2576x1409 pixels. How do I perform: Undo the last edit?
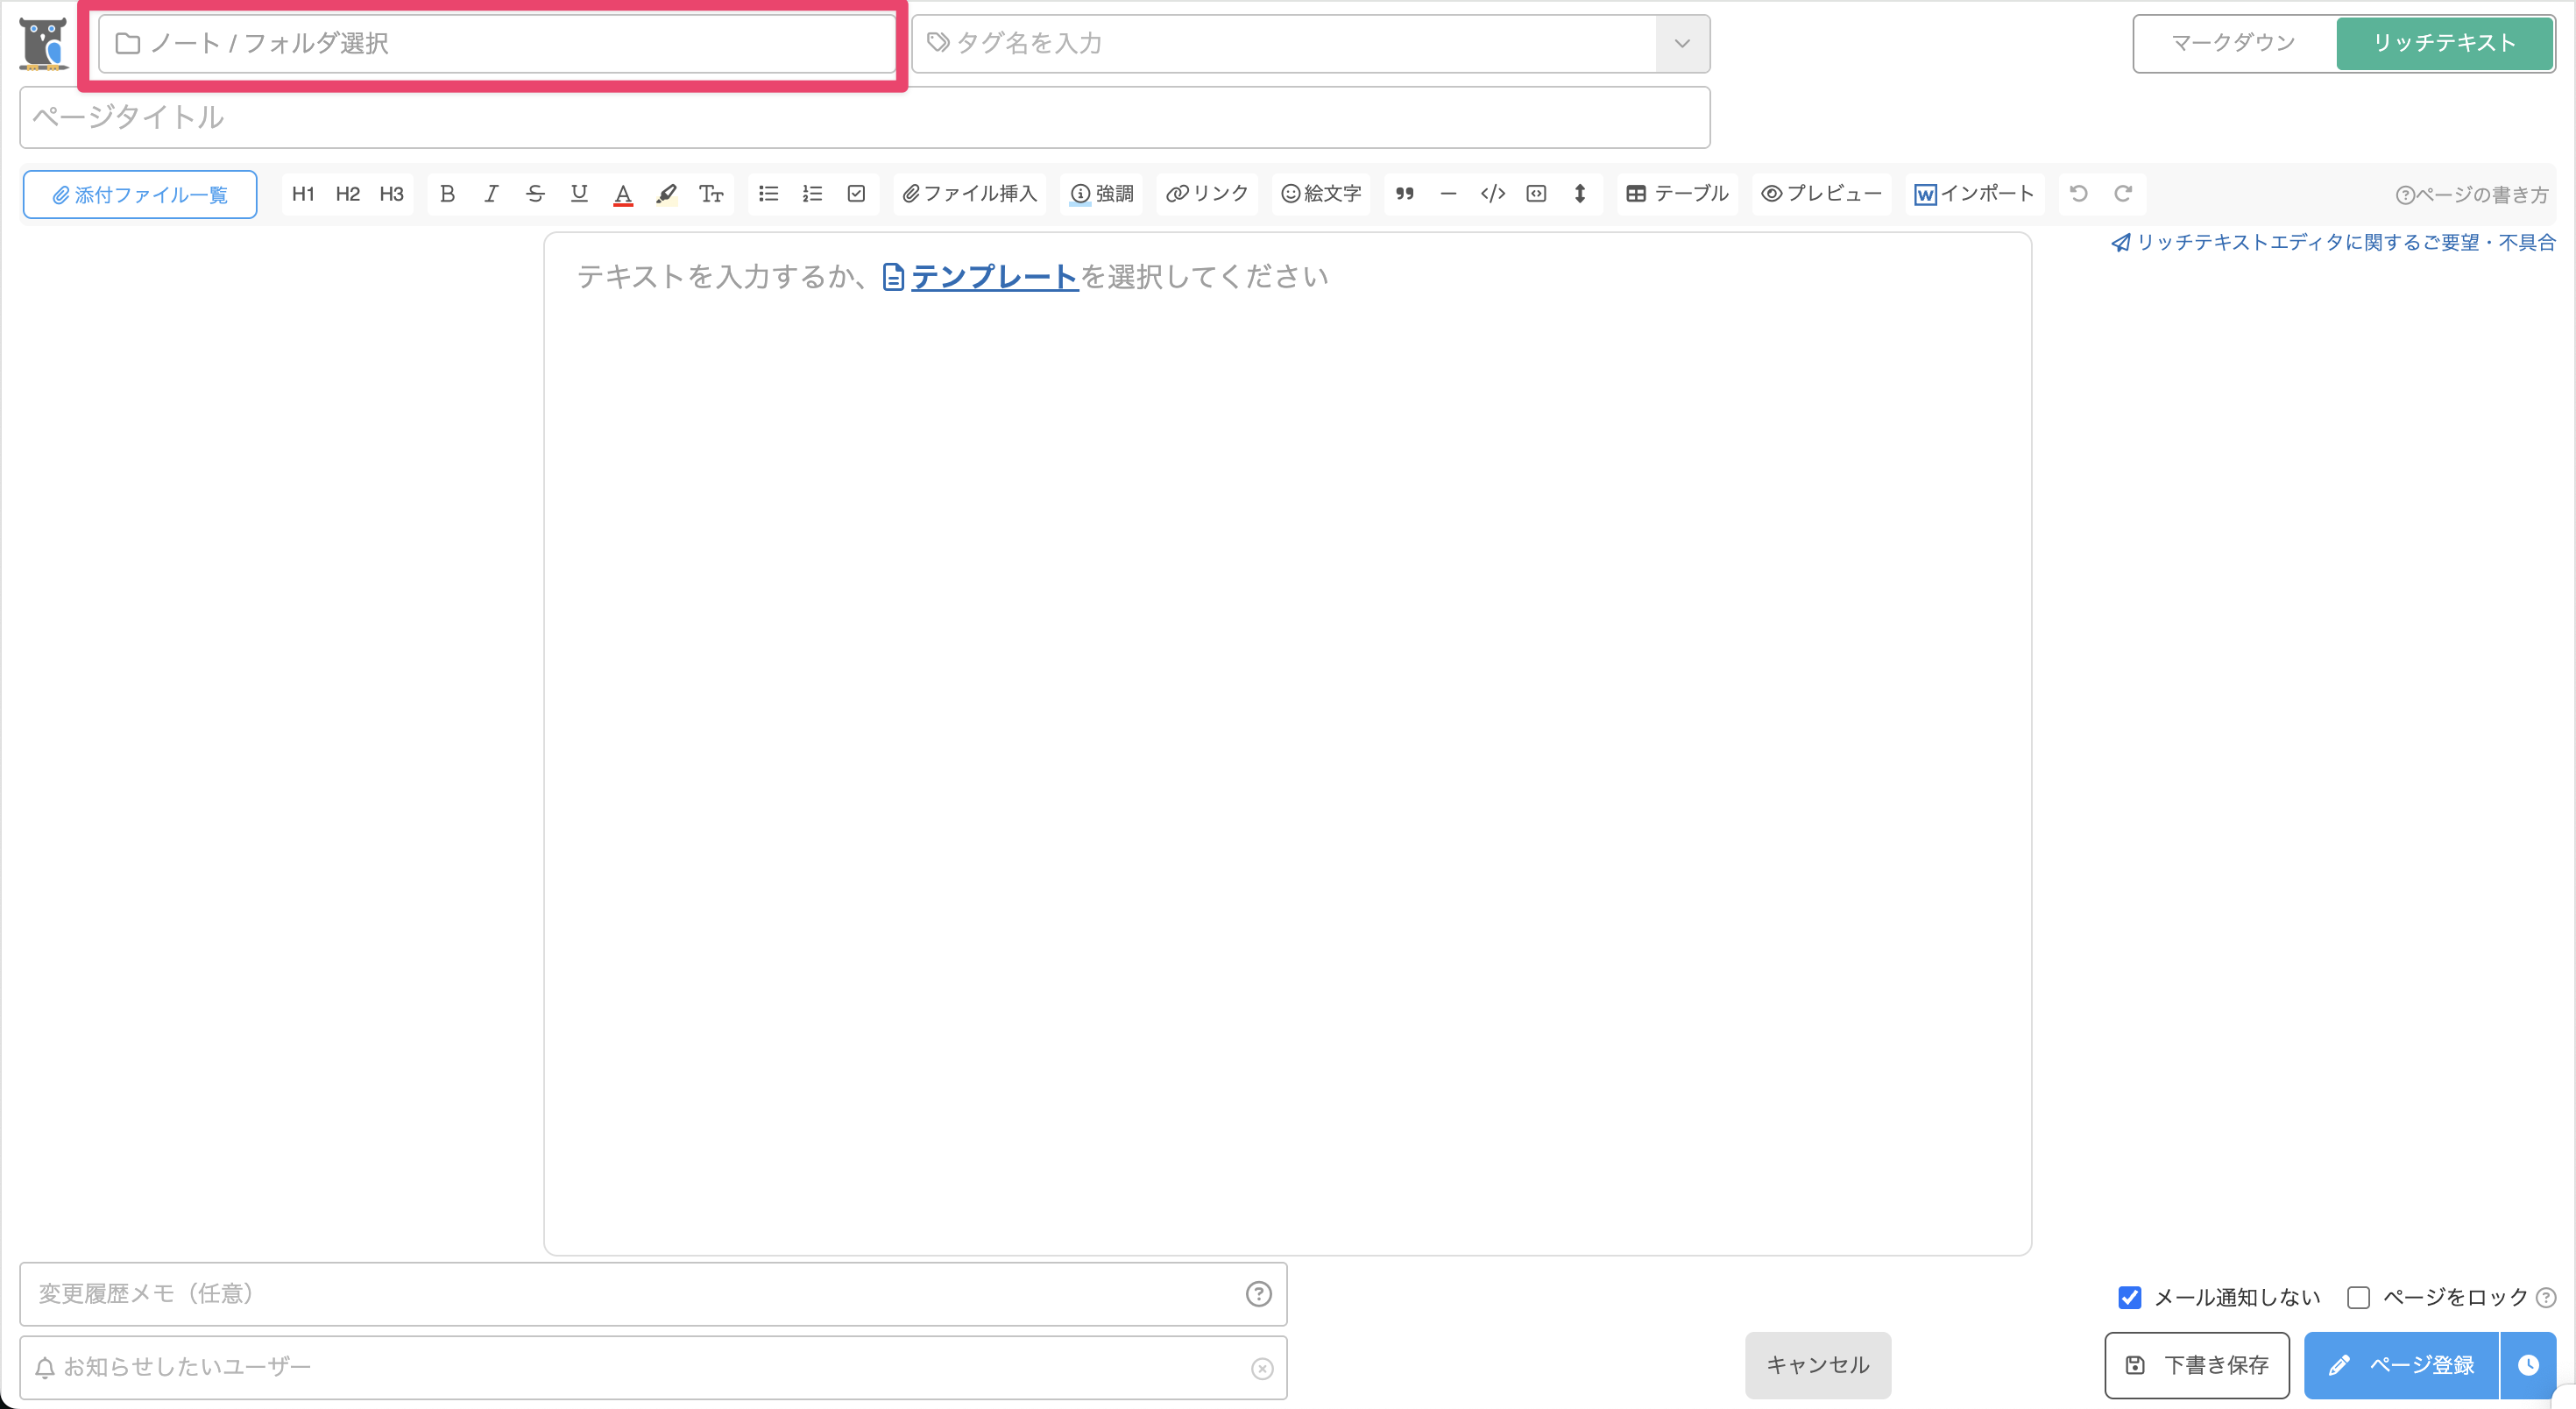2079,193
